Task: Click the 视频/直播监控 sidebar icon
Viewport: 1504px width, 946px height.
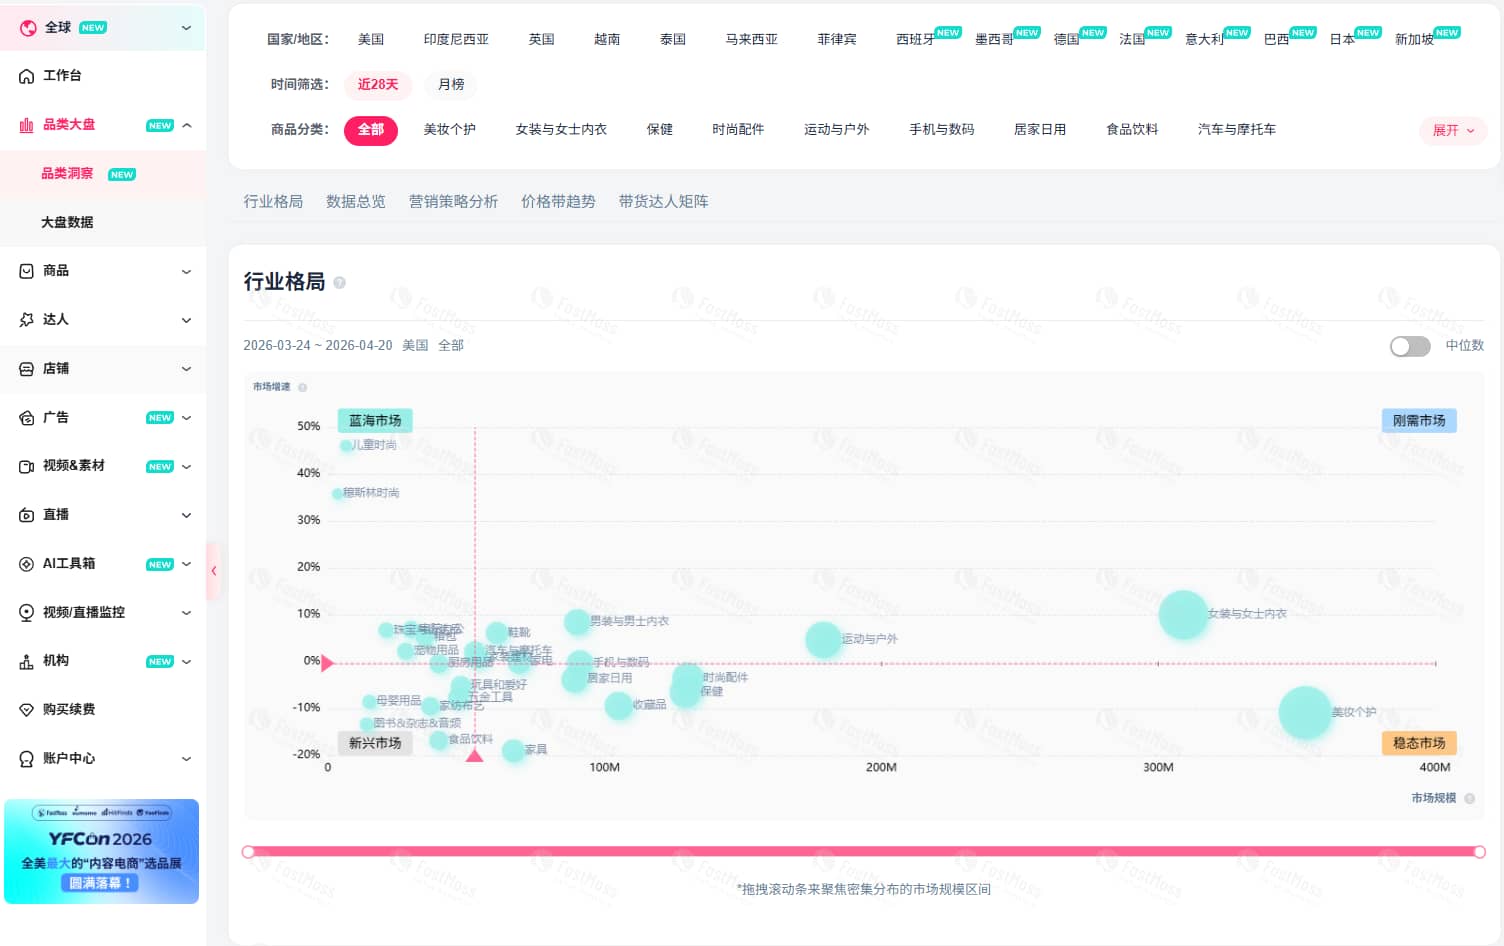Action: (x=82, y=612)
